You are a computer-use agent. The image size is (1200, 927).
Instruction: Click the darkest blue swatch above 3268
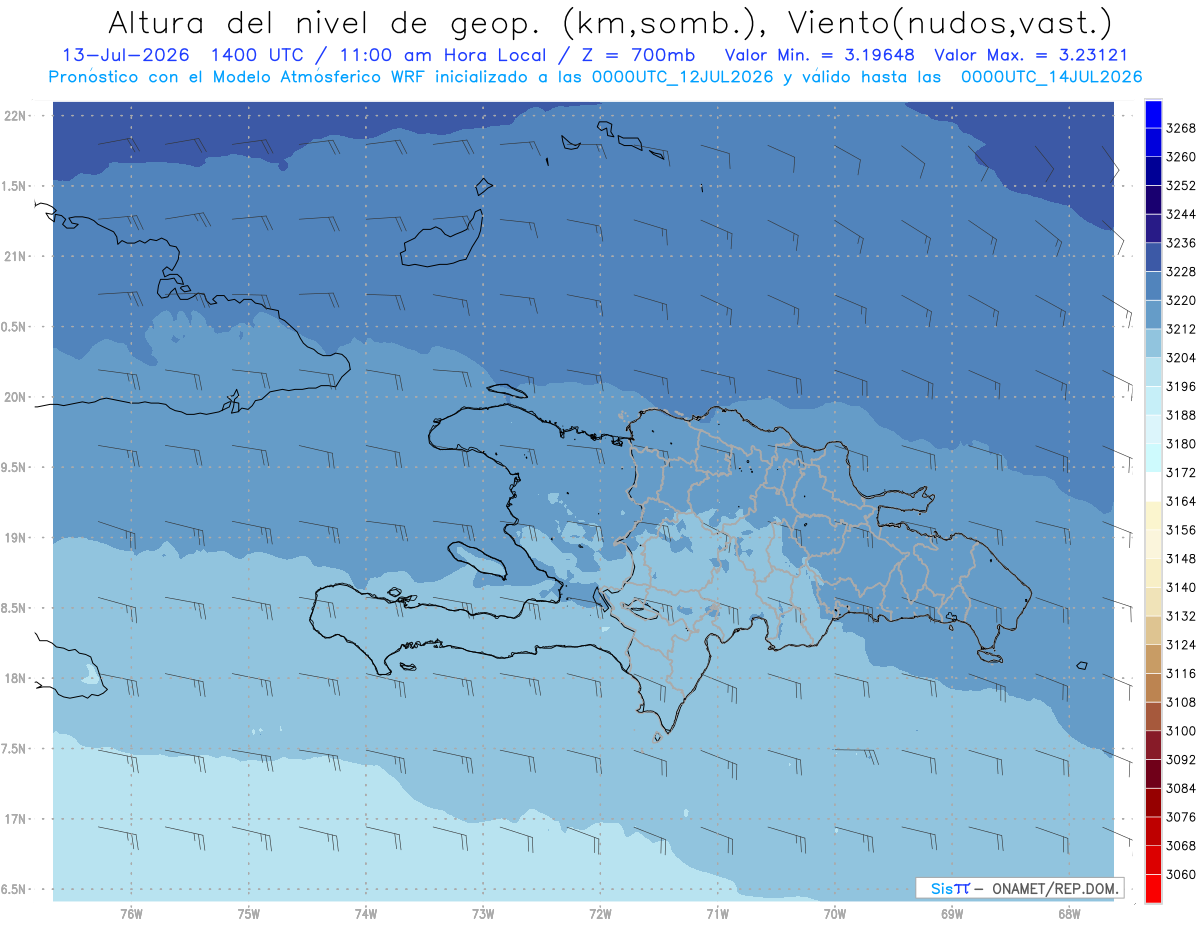(x=1153, y=114)
